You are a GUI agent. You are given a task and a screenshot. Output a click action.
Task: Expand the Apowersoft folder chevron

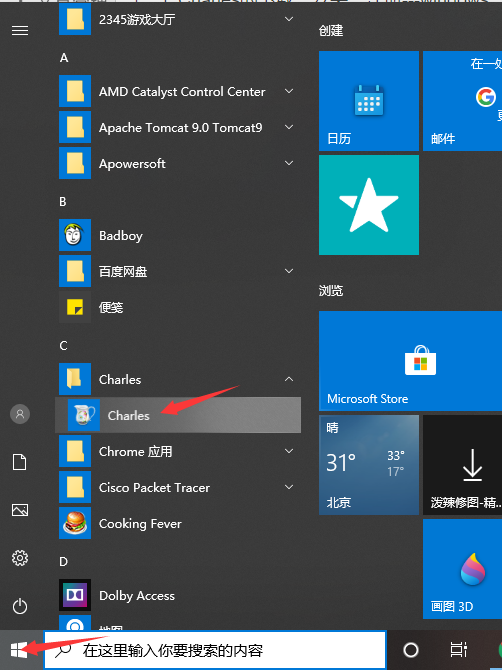tap(289, 163)
